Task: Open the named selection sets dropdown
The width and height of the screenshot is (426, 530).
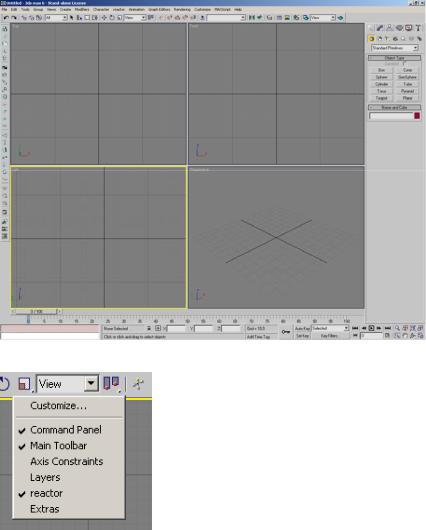Action: [x=226, y=18]
